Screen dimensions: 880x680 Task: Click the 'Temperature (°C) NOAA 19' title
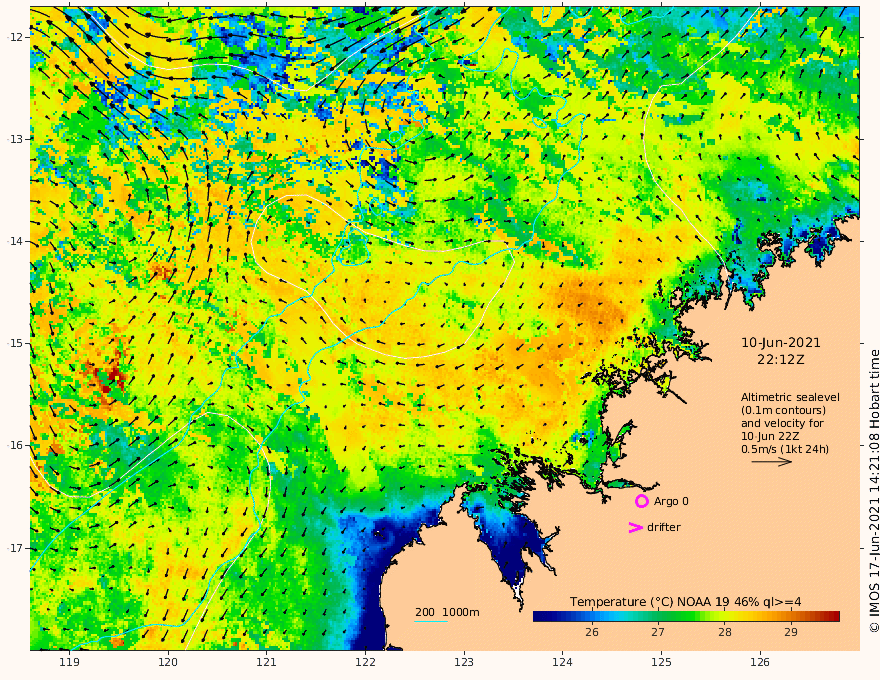coord(650,602)
